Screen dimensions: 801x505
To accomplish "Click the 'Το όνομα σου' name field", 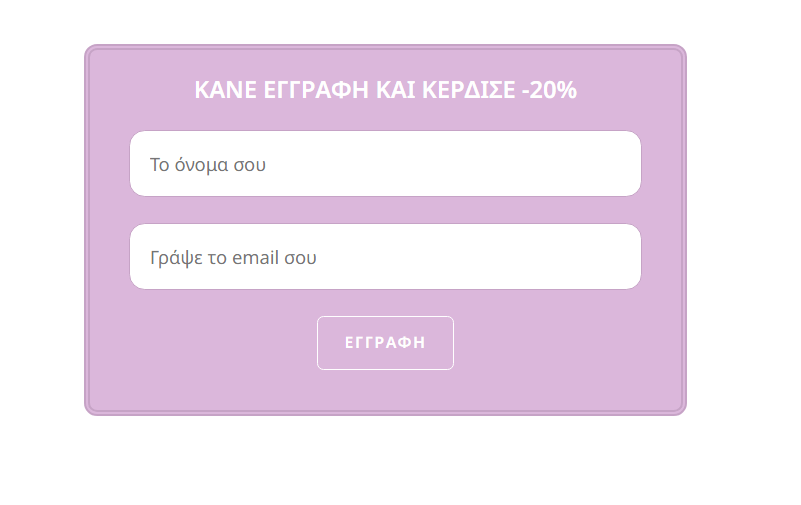I will click(x=385, y=164).
